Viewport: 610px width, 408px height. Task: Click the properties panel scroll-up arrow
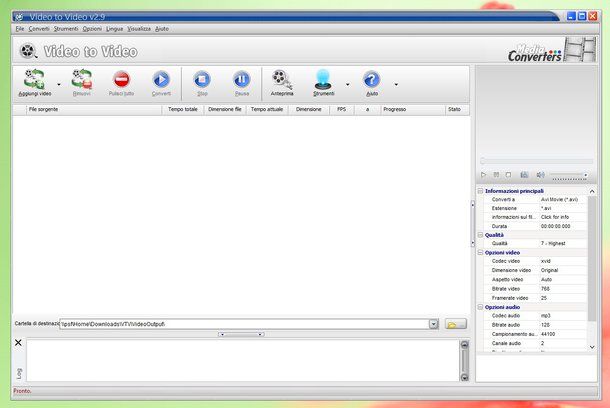coord(592,191)
